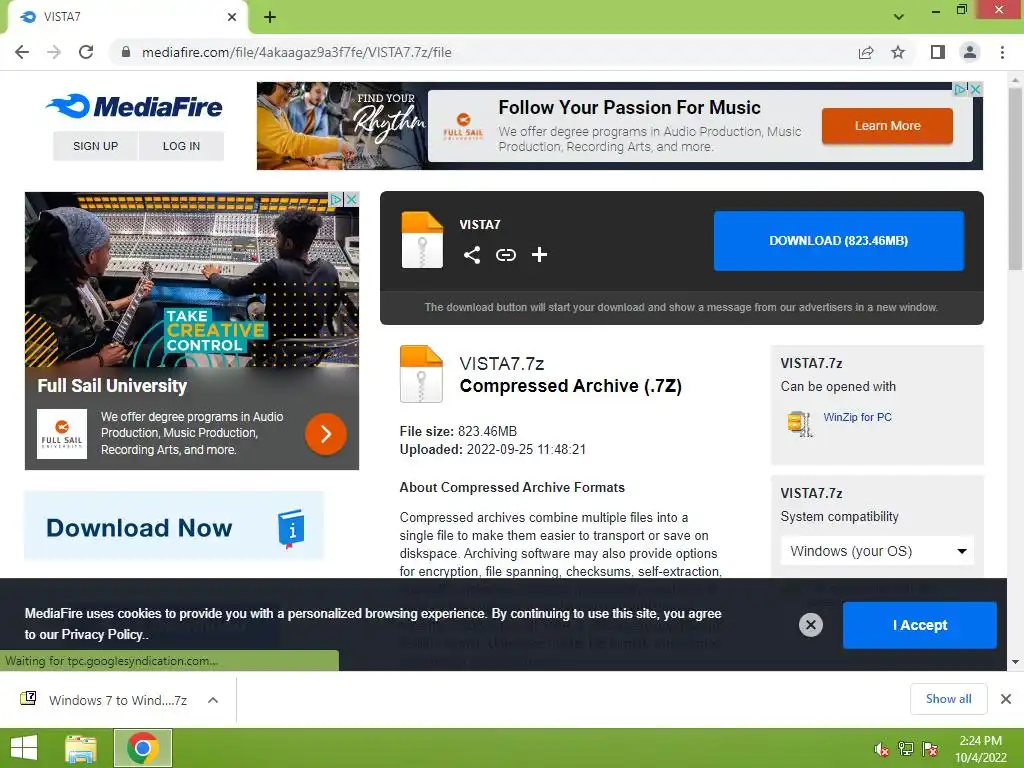Viewport: 1024px width, 768px height.
Task: Close the VISTA7 tab
Action: [x=232, y=17]
